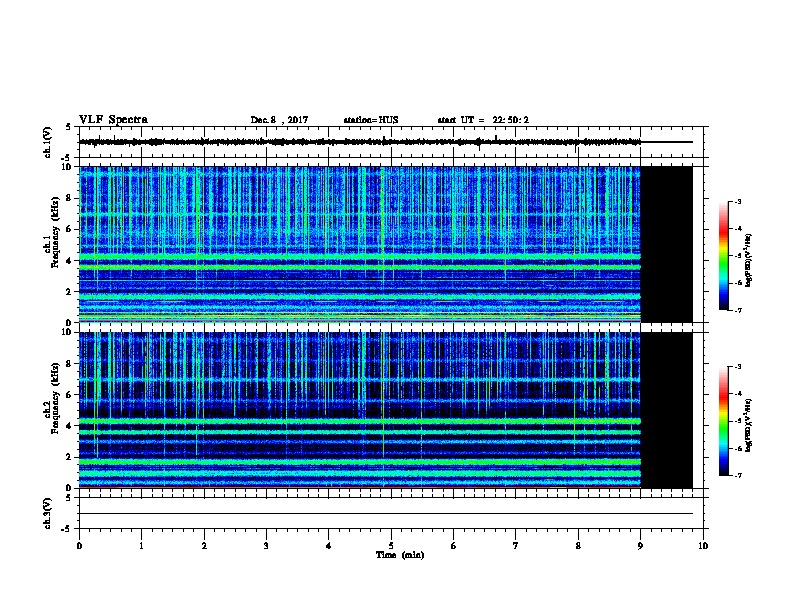Click time axis tick label "9"

click(640, 546)
